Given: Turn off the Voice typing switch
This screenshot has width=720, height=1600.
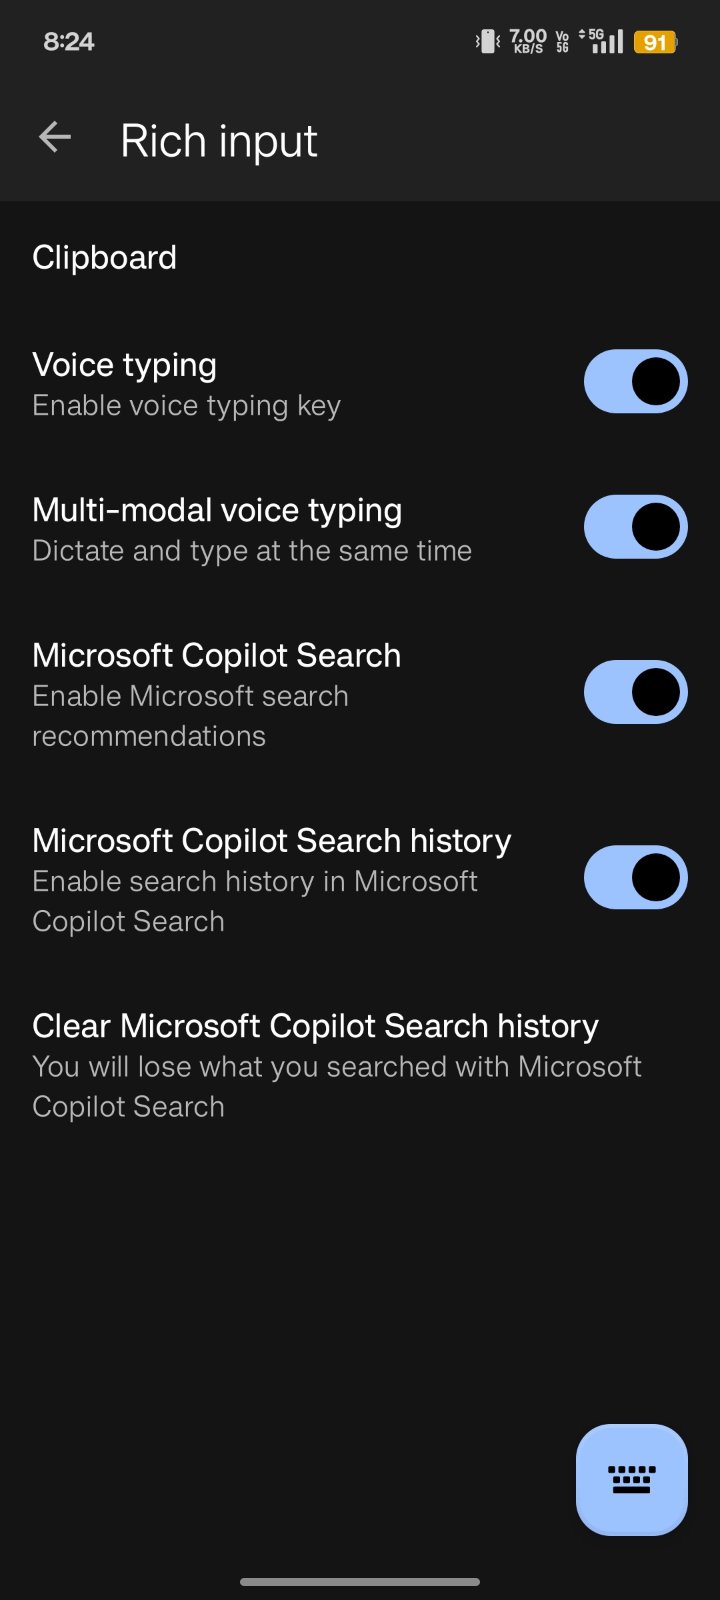Looking at the screenshot, I should tap(635, 381).
